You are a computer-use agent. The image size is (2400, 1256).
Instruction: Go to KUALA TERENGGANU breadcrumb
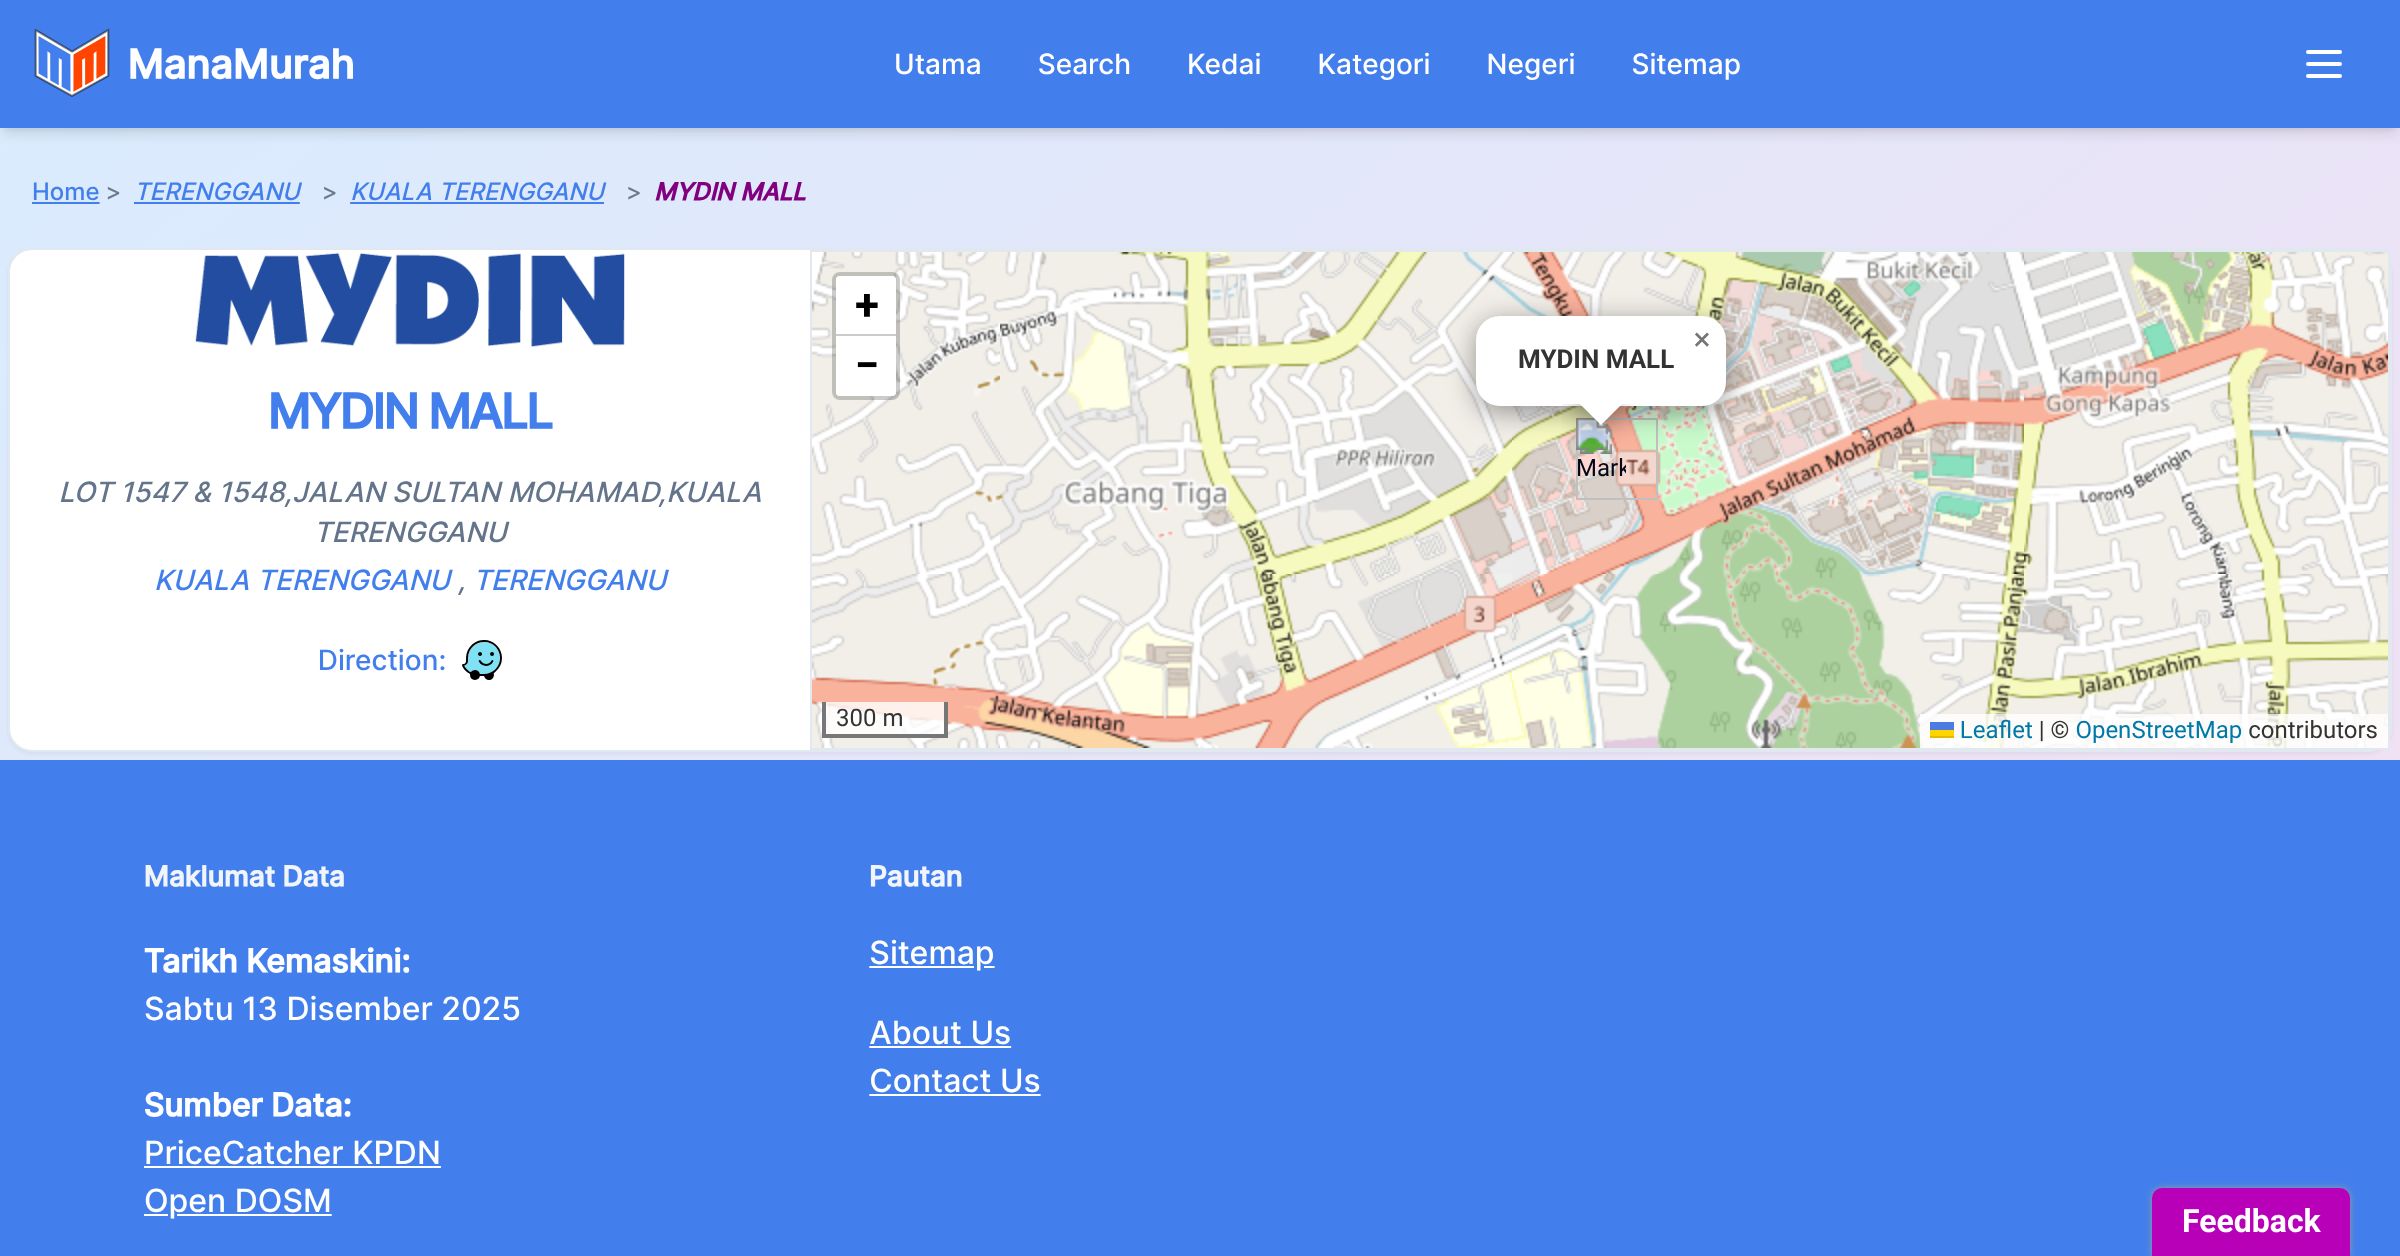478,191
